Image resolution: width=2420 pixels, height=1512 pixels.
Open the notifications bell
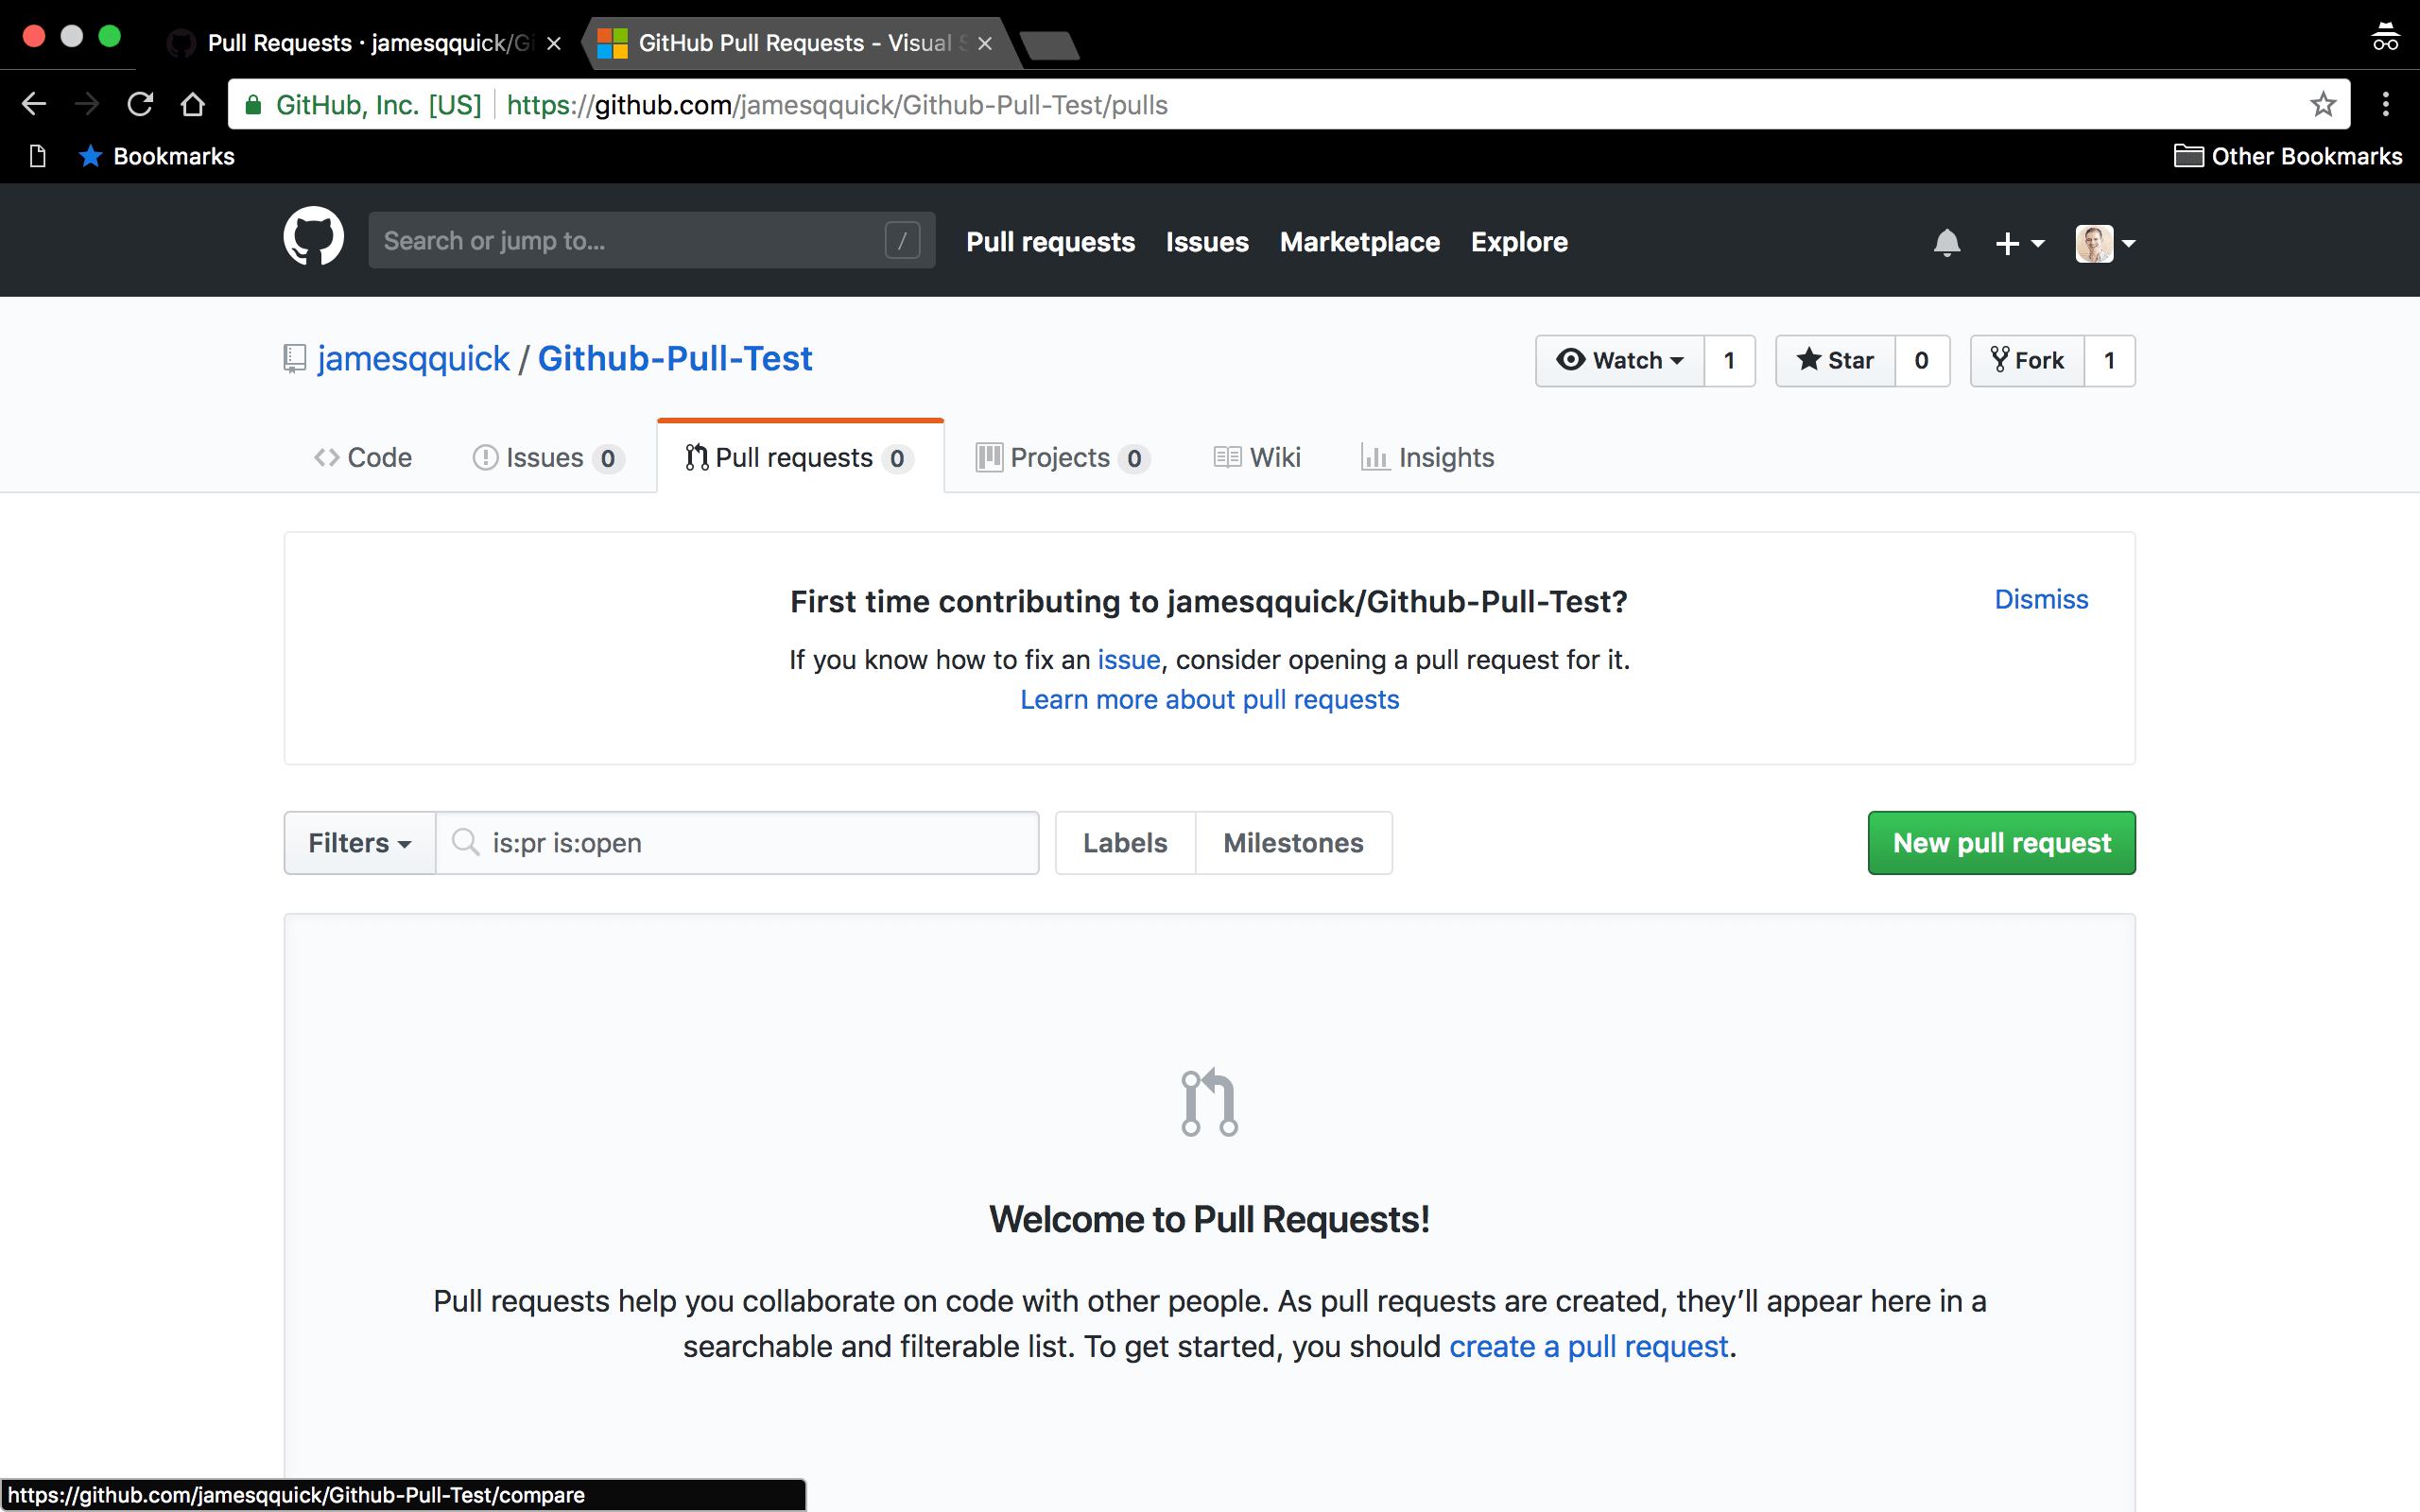tap(1946, 242)
